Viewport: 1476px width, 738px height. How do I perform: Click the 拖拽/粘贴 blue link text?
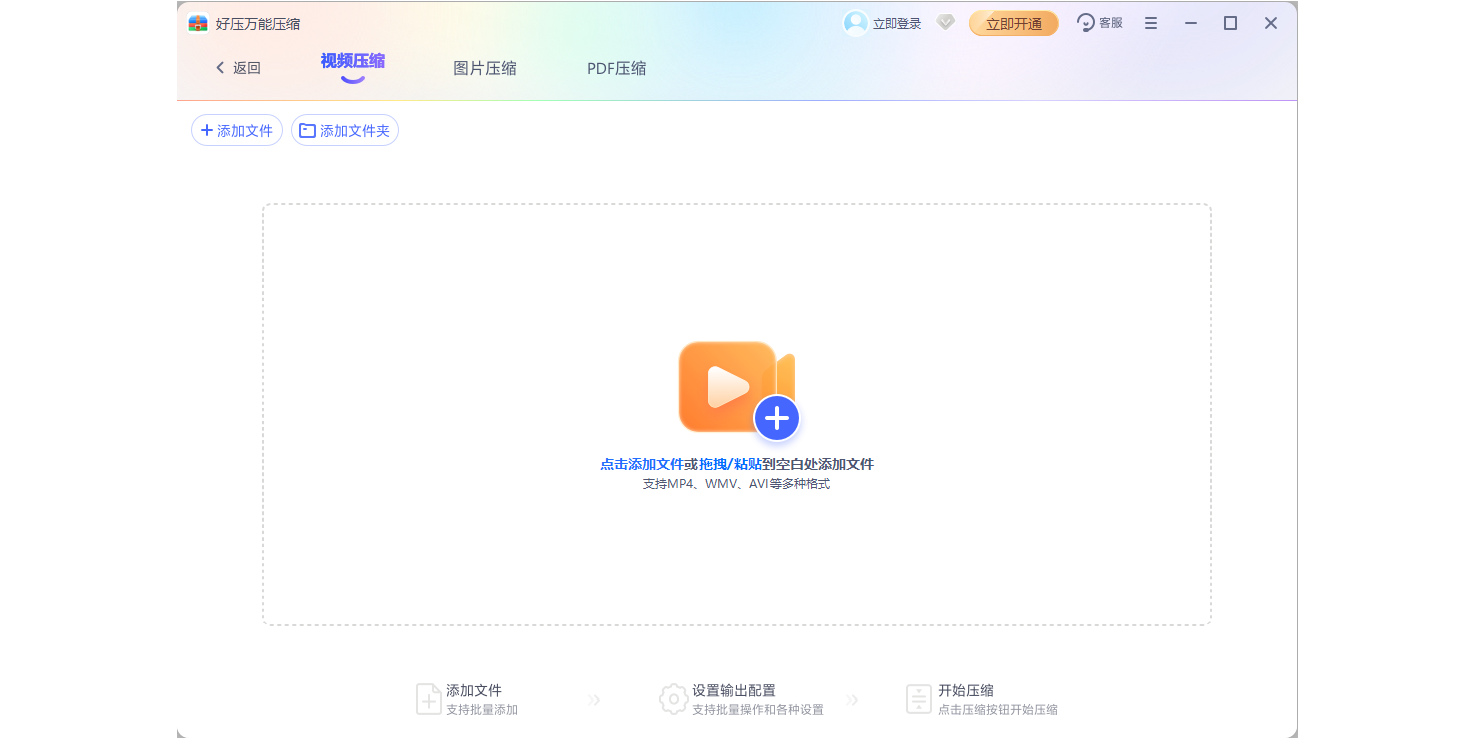click(x=730, y=464)
